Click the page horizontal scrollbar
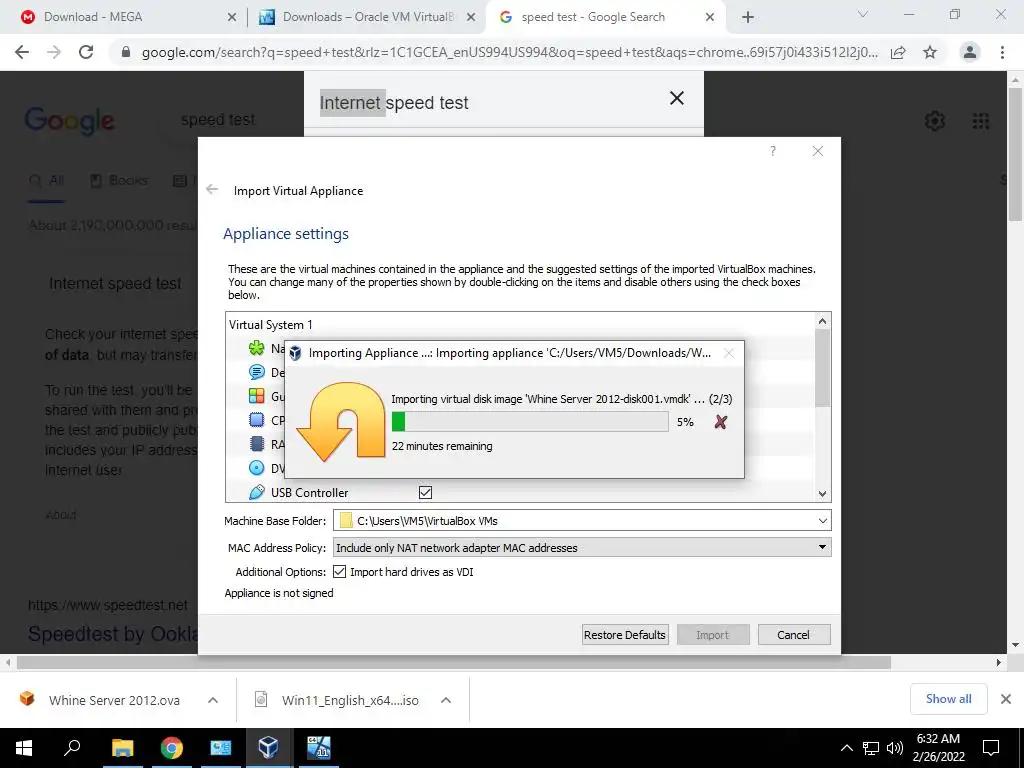Image resolution: width=1024 pixels, height=768 pixels. (x=454, y=662)
